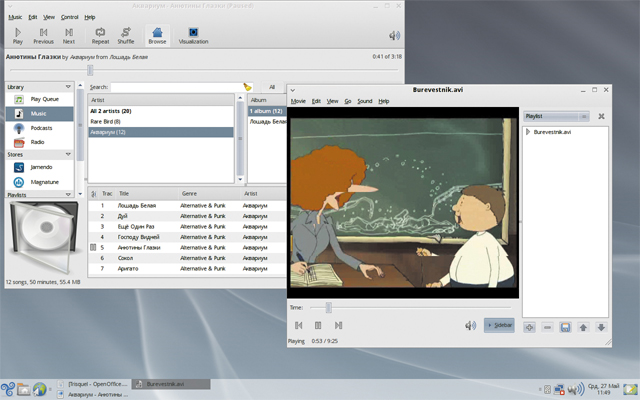Close the Totem sidebar with X
640x400 pixels.
(601, 116)
